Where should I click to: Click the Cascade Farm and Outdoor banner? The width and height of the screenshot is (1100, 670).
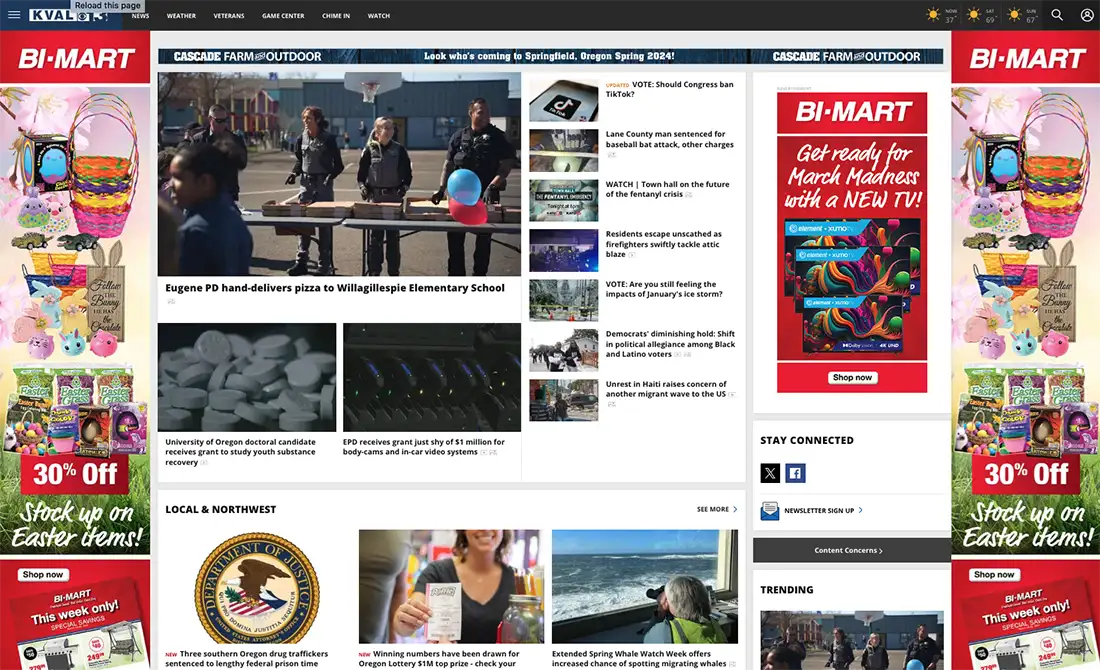click(x=550, y=56)
